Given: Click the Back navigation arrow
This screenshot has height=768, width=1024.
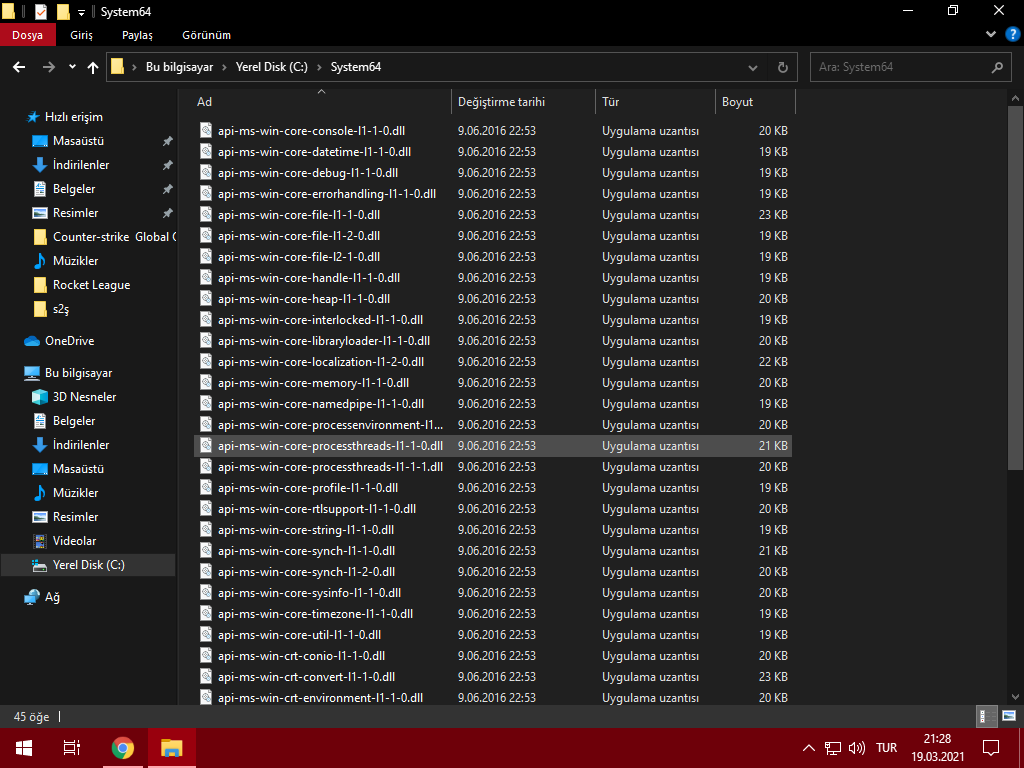Looking at the screenshot, I should 19,67.
